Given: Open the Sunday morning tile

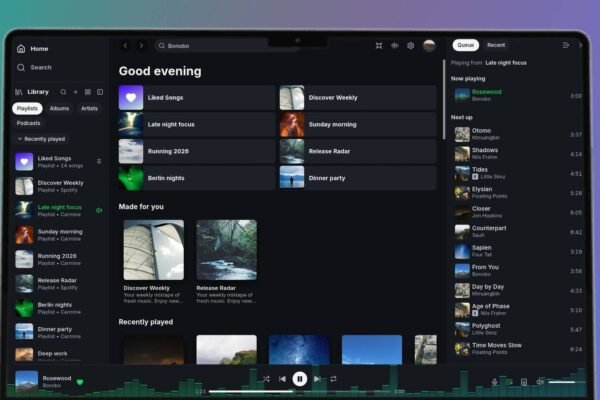Looking at the screenshot, I should click(358, 124).
